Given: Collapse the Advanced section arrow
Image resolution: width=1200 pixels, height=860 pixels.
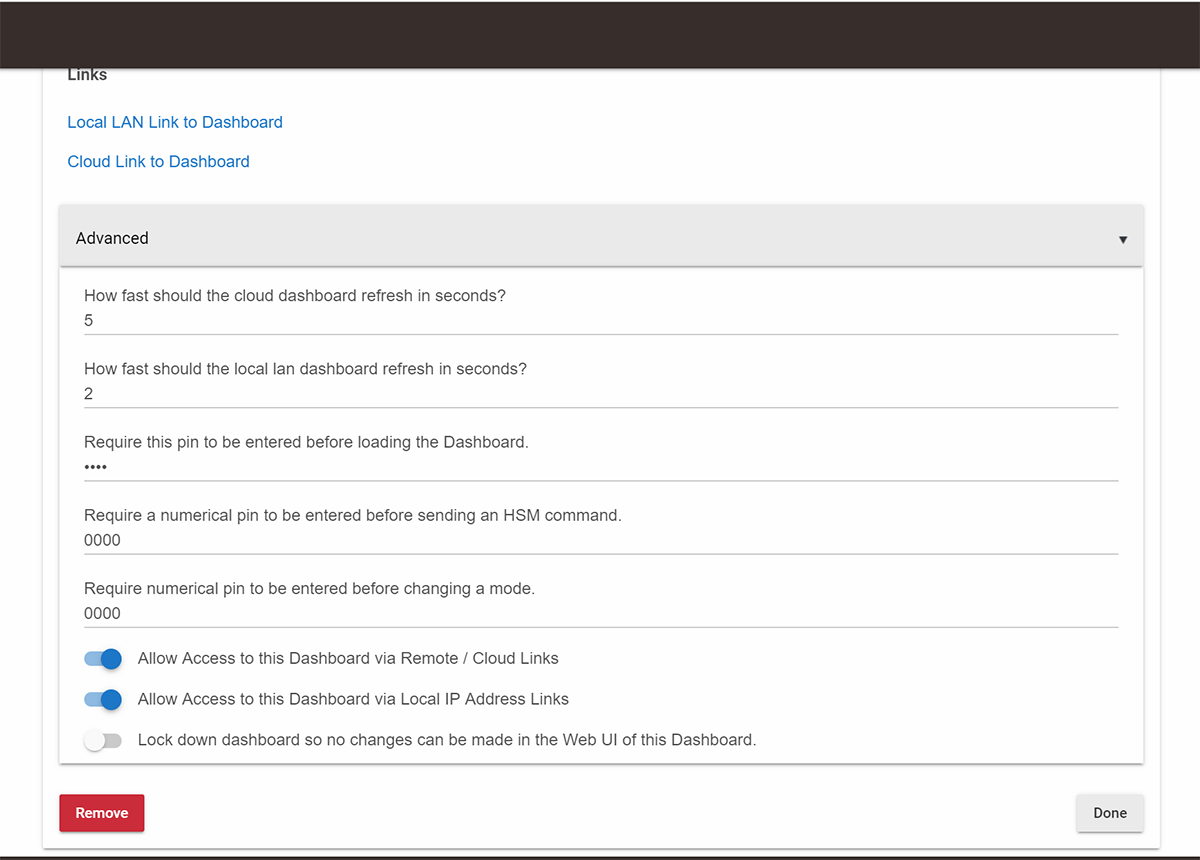Looking at the screenshot, I should tap(1123, 240).
